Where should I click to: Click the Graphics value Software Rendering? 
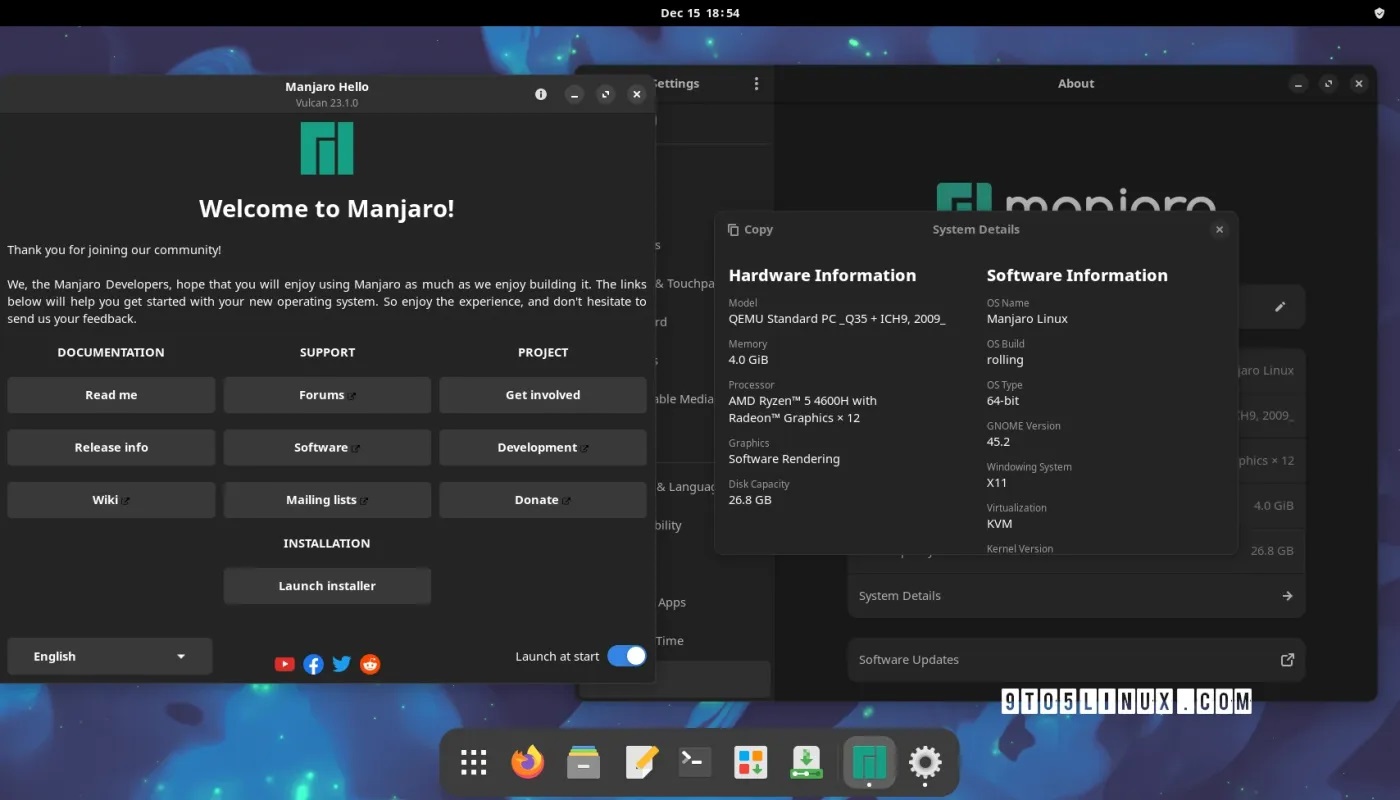(x=784, y=459)
